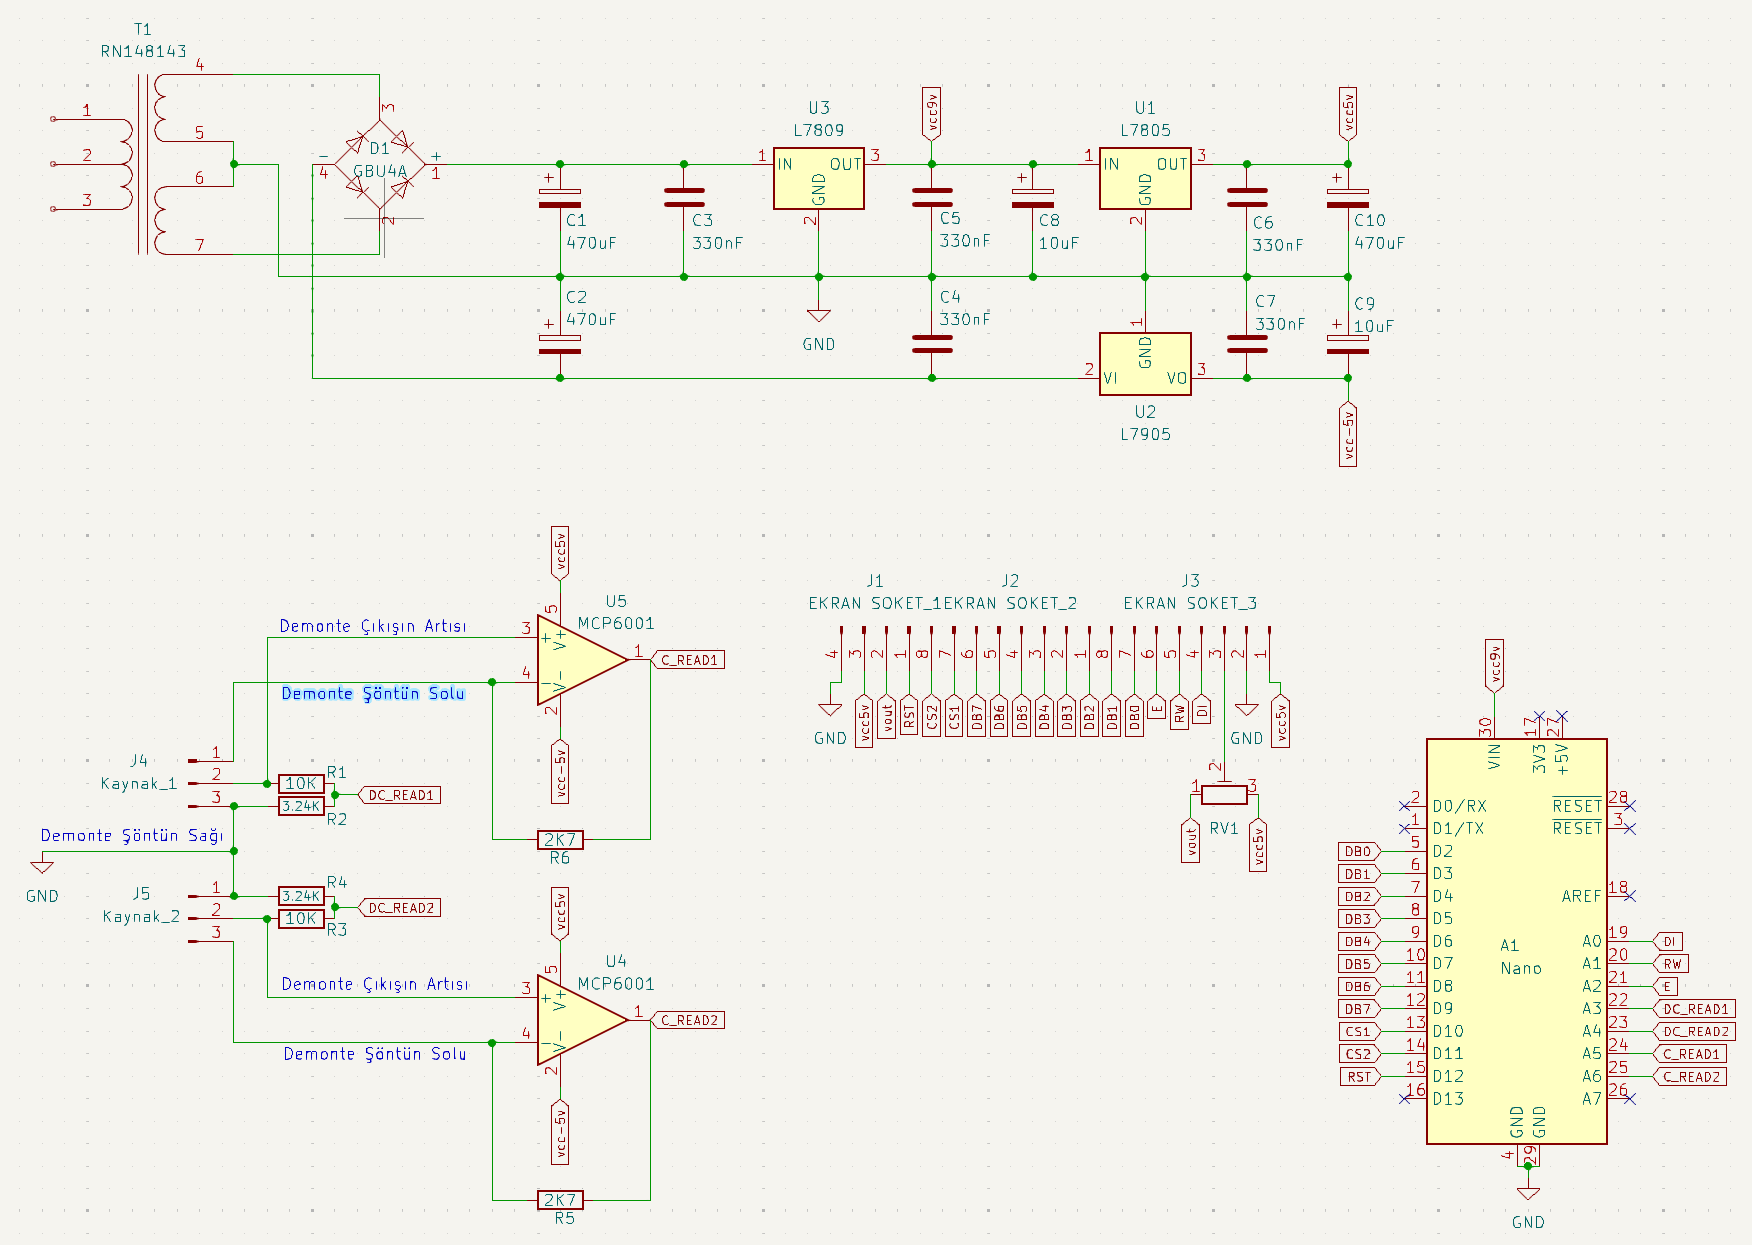
Task: Select the CS1 label at Nano D10
Action: tap(1359, 1031)
